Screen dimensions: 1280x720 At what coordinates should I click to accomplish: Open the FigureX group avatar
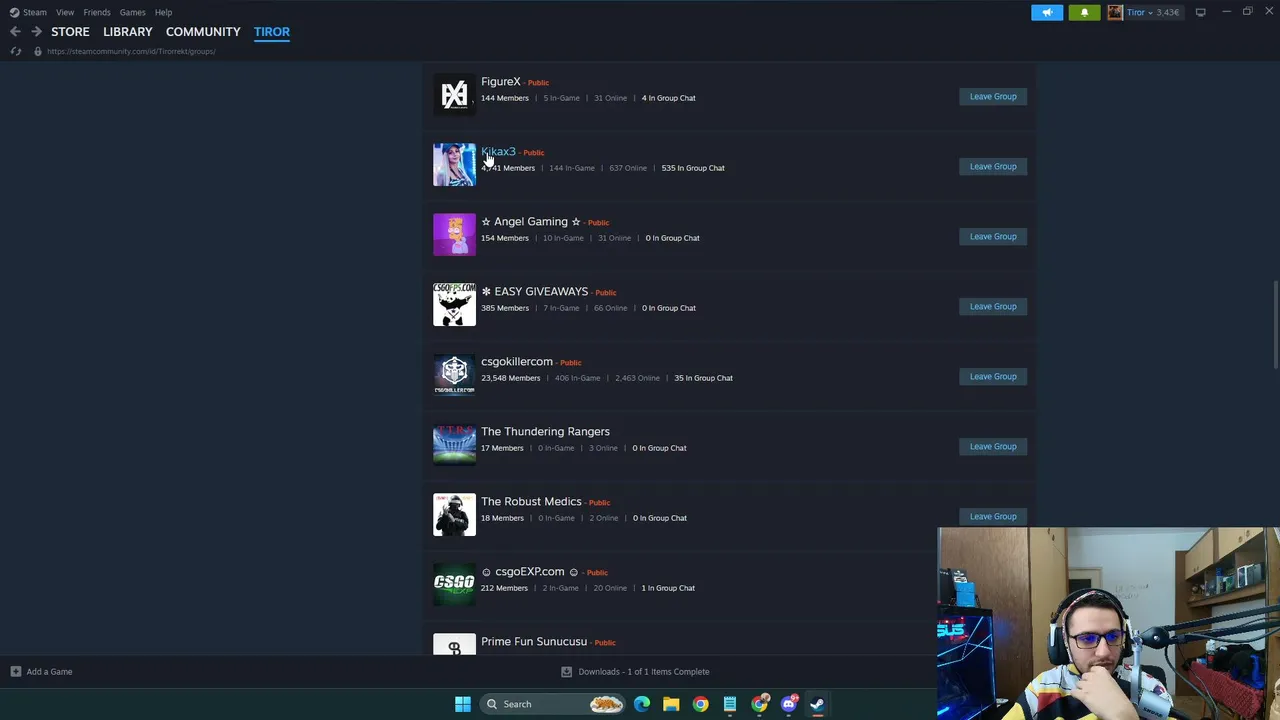click(454, 95)
